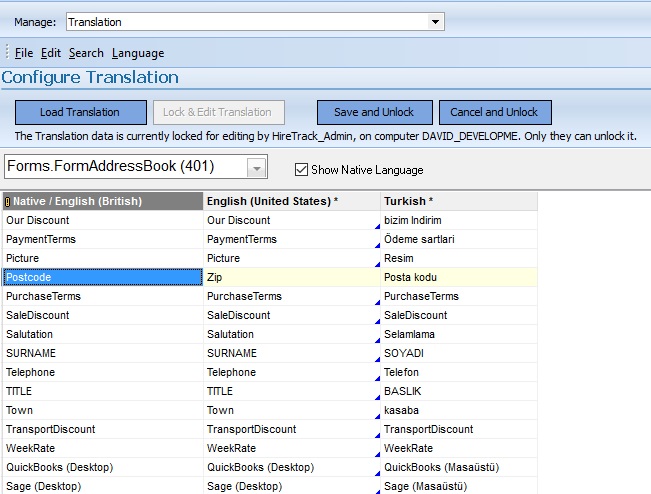The height and width of the screenshot is (494, 651).
Task: Select the Telephone row in Native column
Action: [102, 372]
